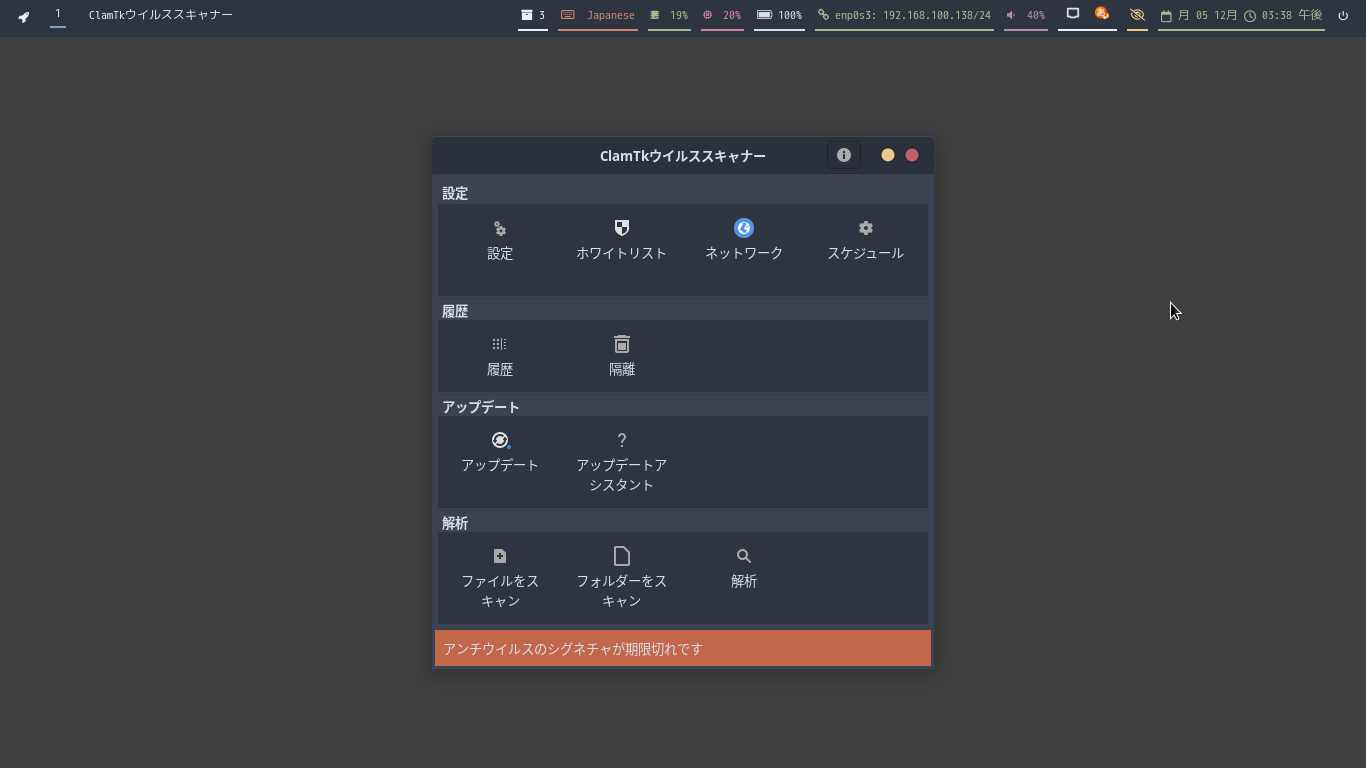The height and width of the screenshot is (768, 1366).
Task: Click the network enp0s3 address indicator
Action: 904,16
